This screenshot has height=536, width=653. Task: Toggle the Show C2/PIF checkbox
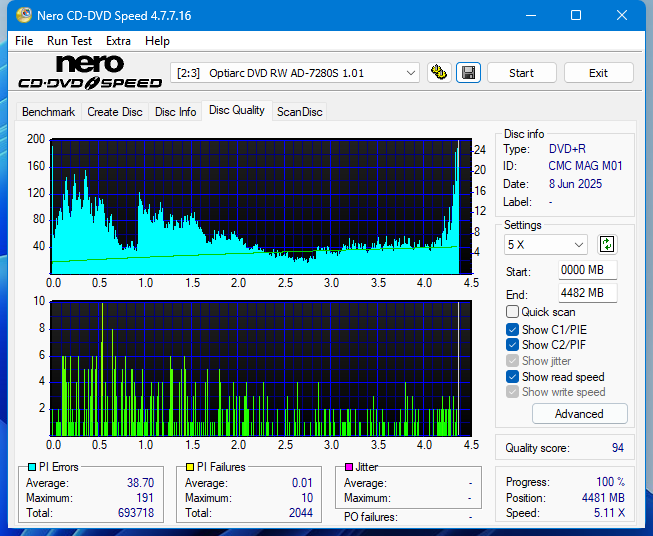click(513, 345)
